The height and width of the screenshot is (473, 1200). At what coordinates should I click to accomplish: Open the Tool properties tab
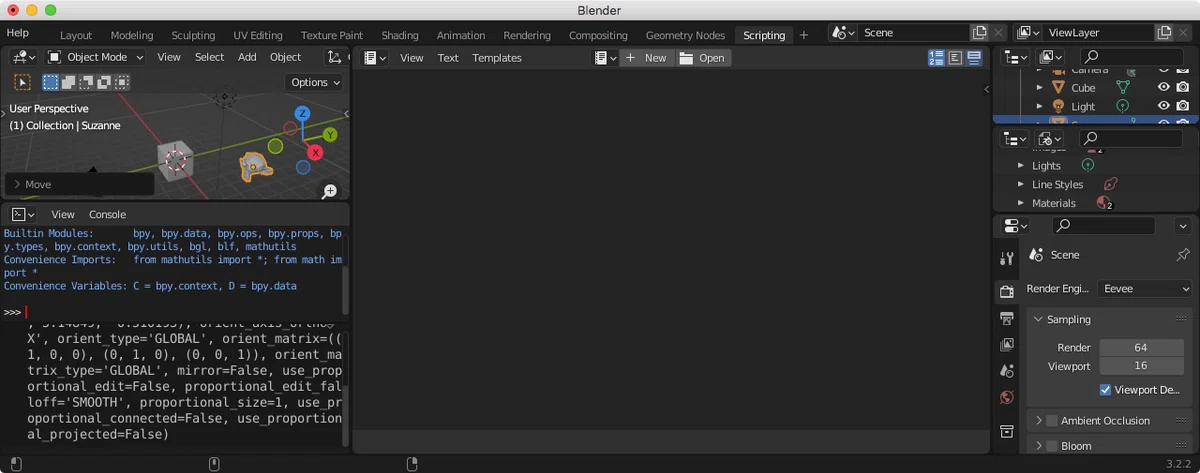point(1007,259)
